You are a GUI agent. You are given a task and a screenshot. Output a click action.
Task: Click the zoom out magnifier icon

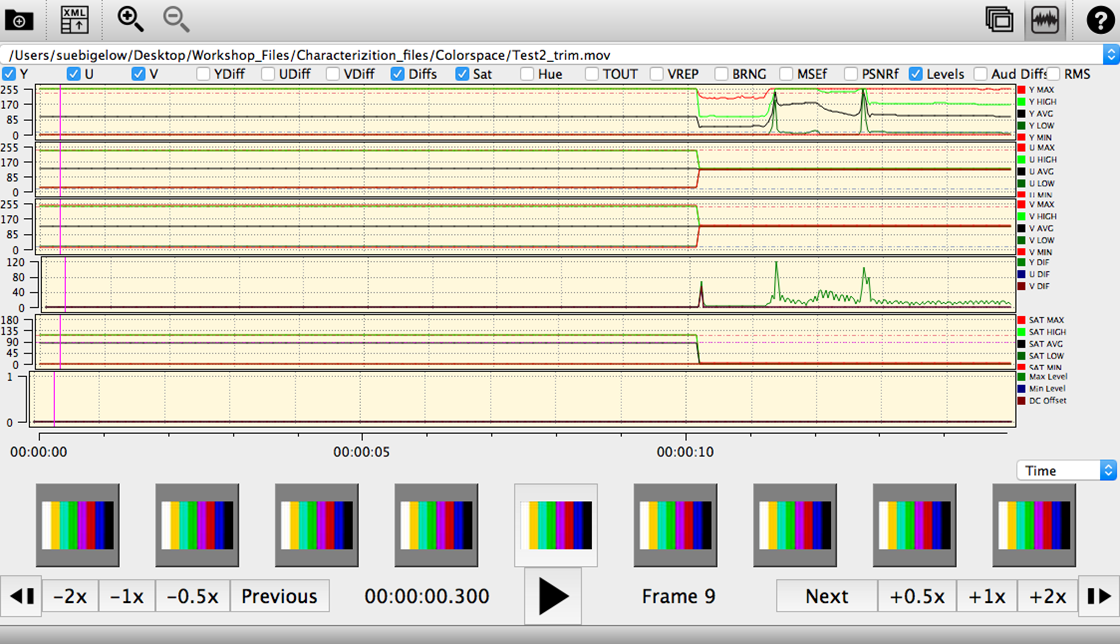point(176,19)
